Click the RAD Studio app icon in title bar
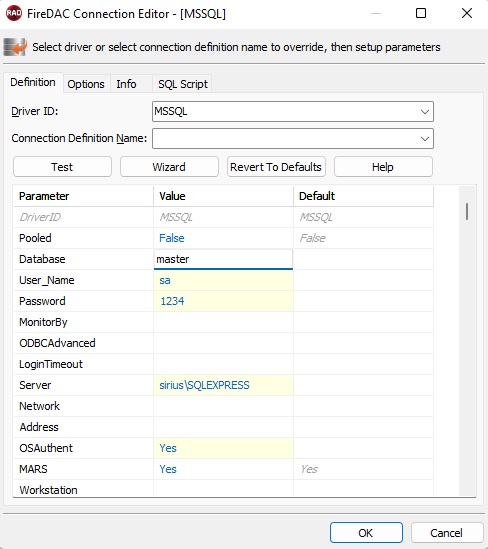488x549 pixels. pos(14,13)
